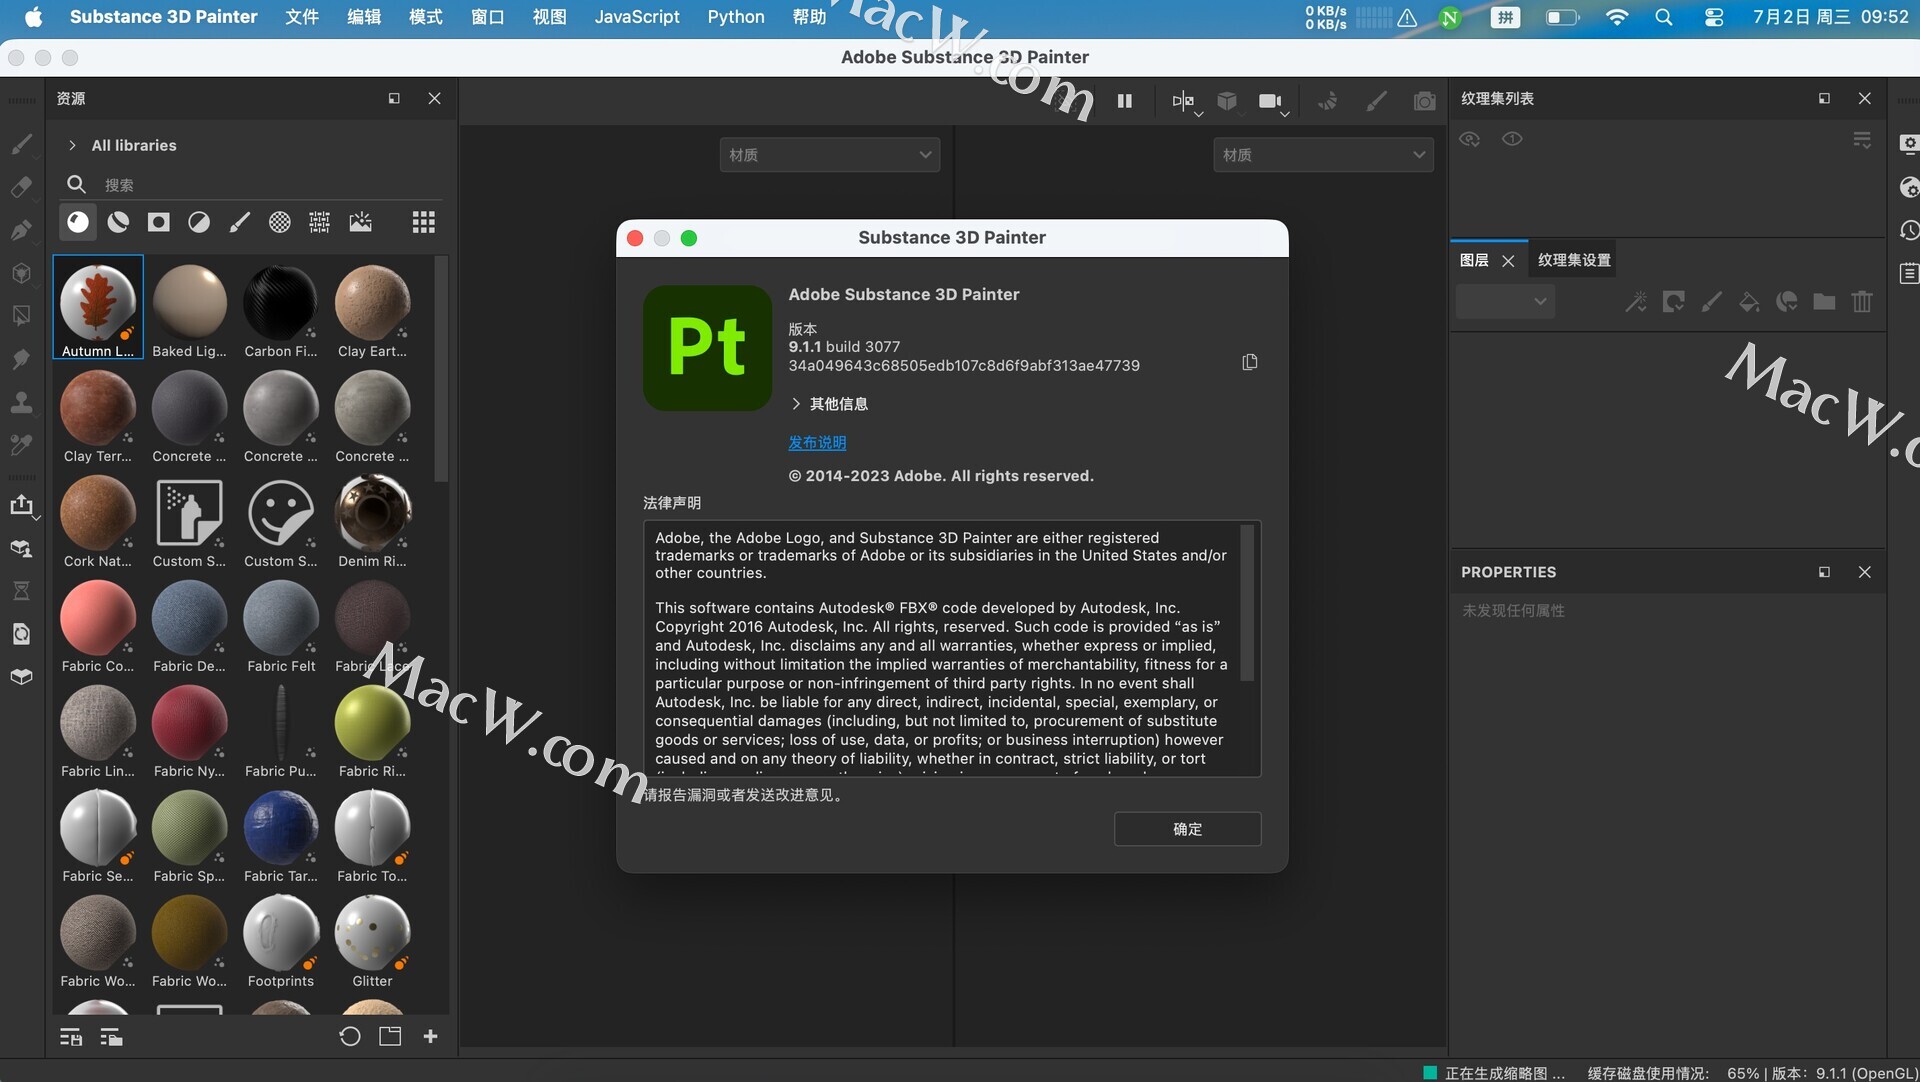
Task: Delete layer with the trash icon
Action: (x=1862, y=301)
